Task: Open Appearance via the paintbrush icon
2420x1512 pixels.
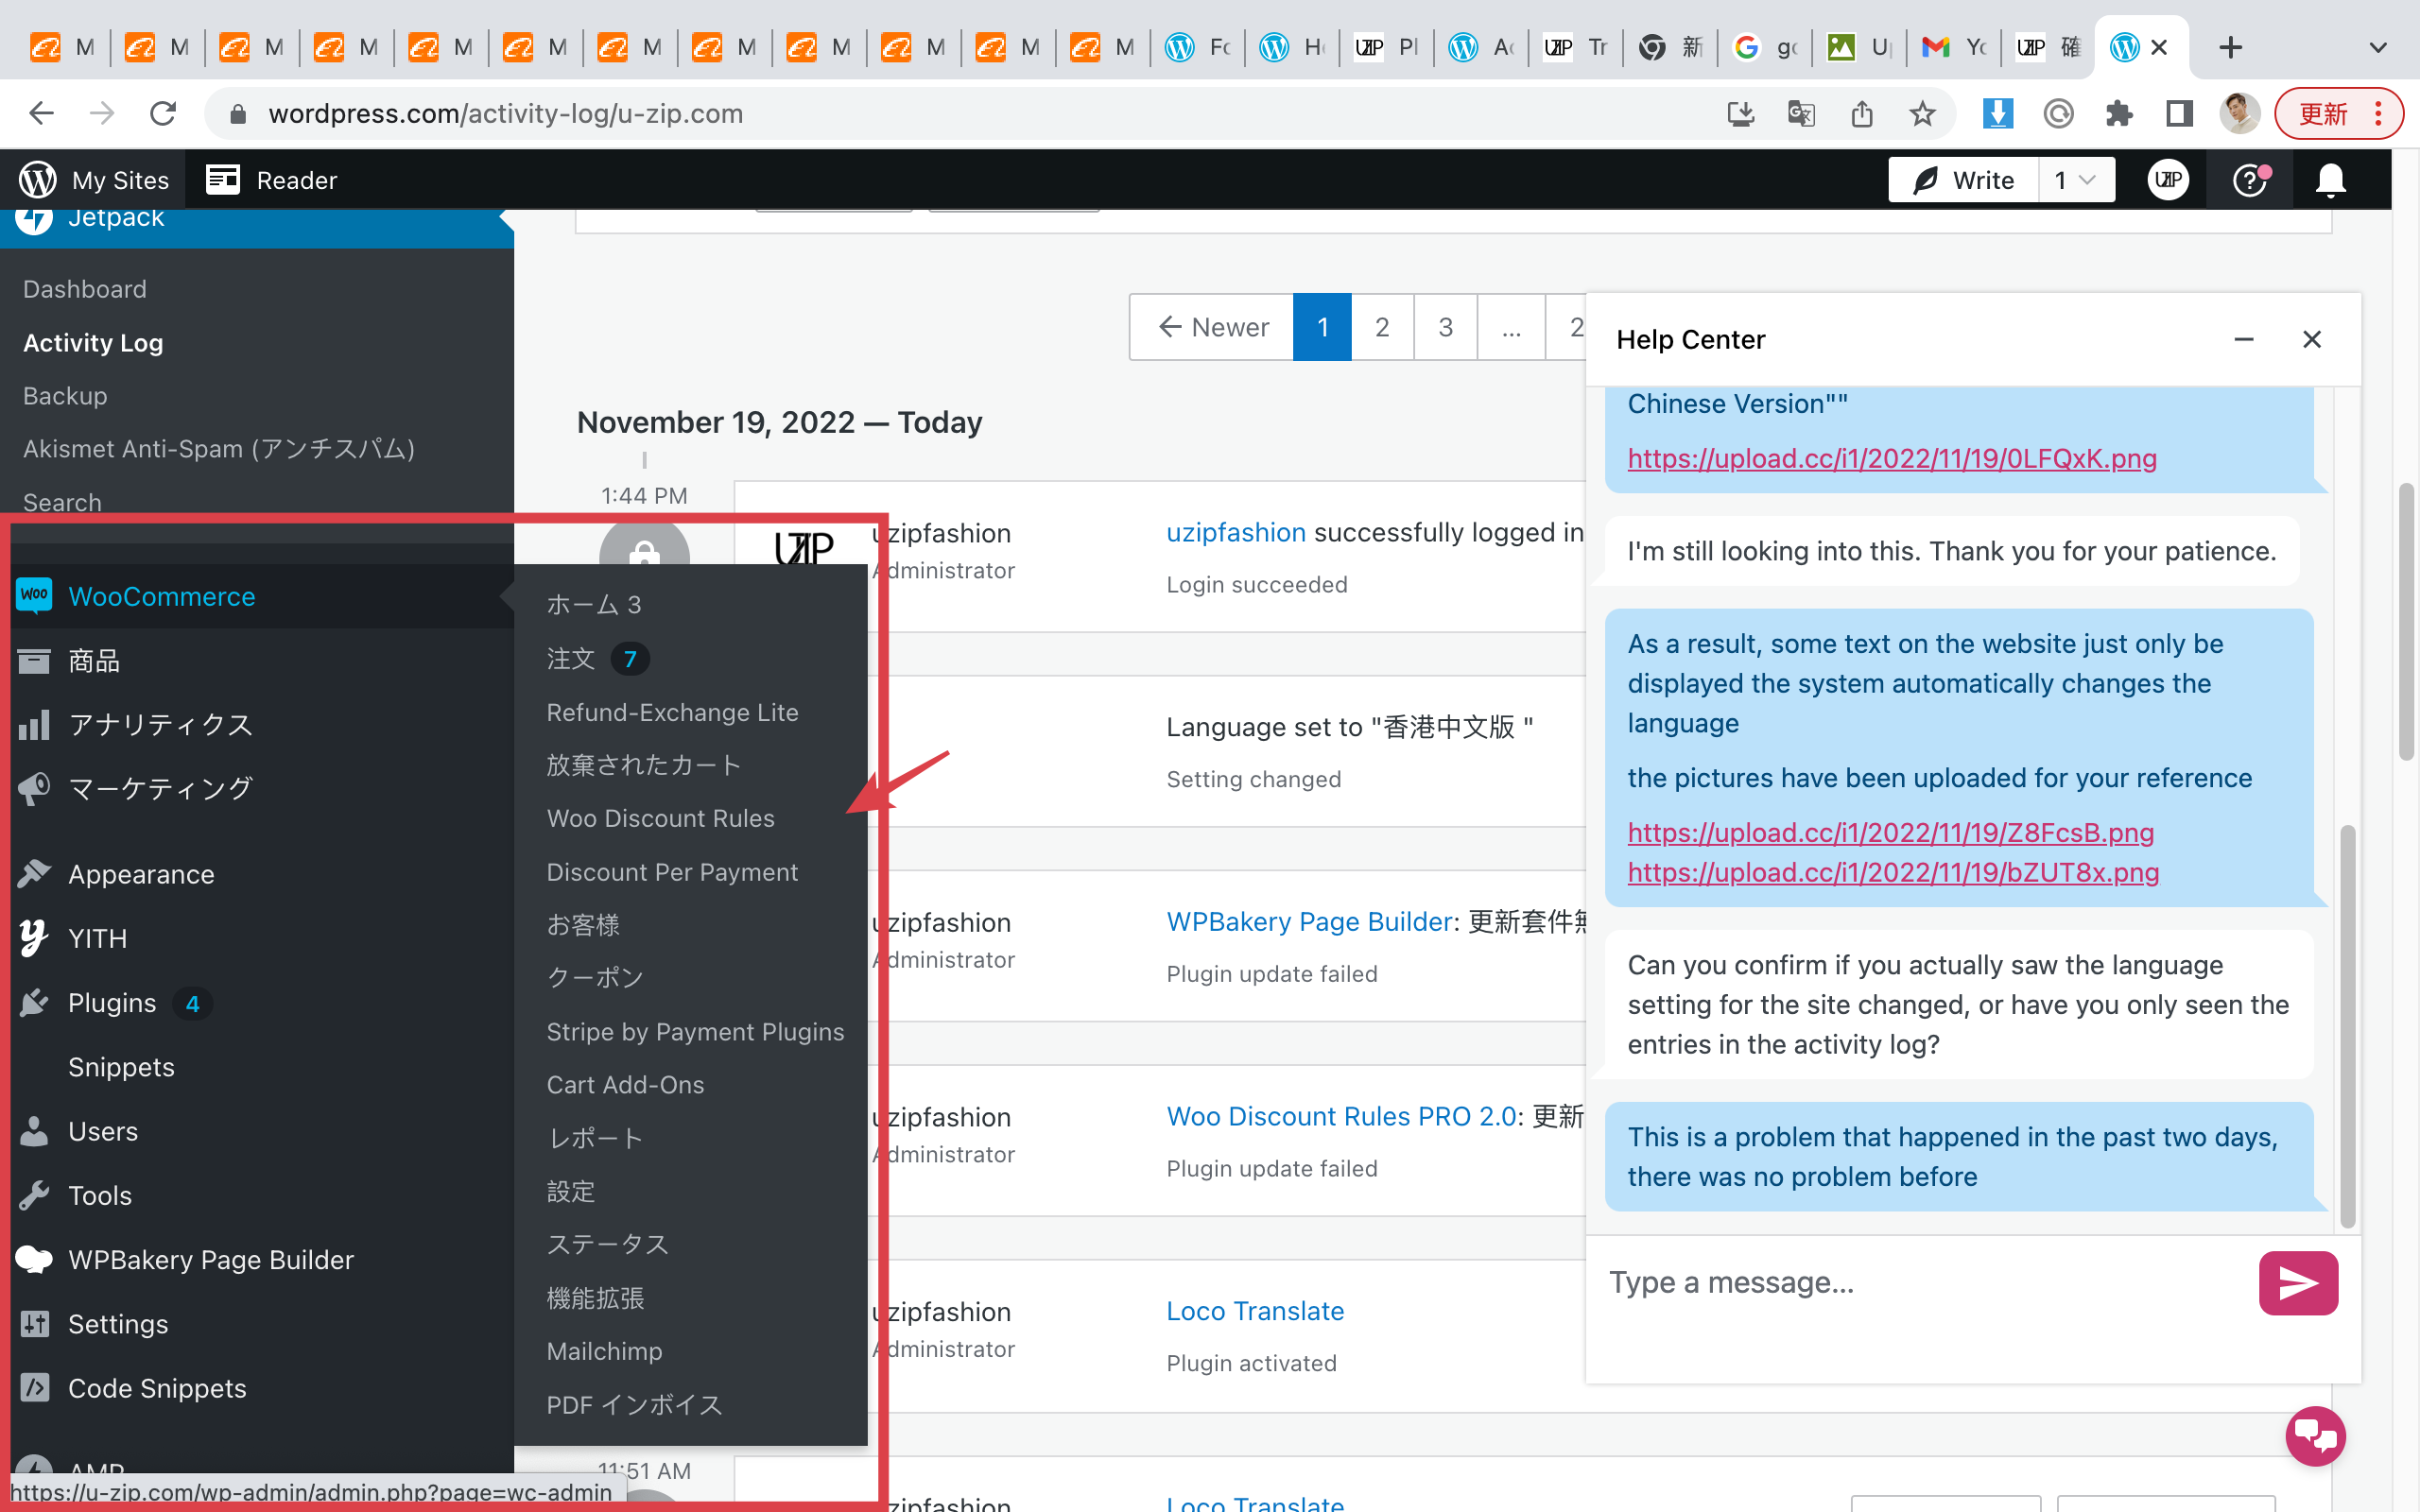Action: tap(34, 873)
